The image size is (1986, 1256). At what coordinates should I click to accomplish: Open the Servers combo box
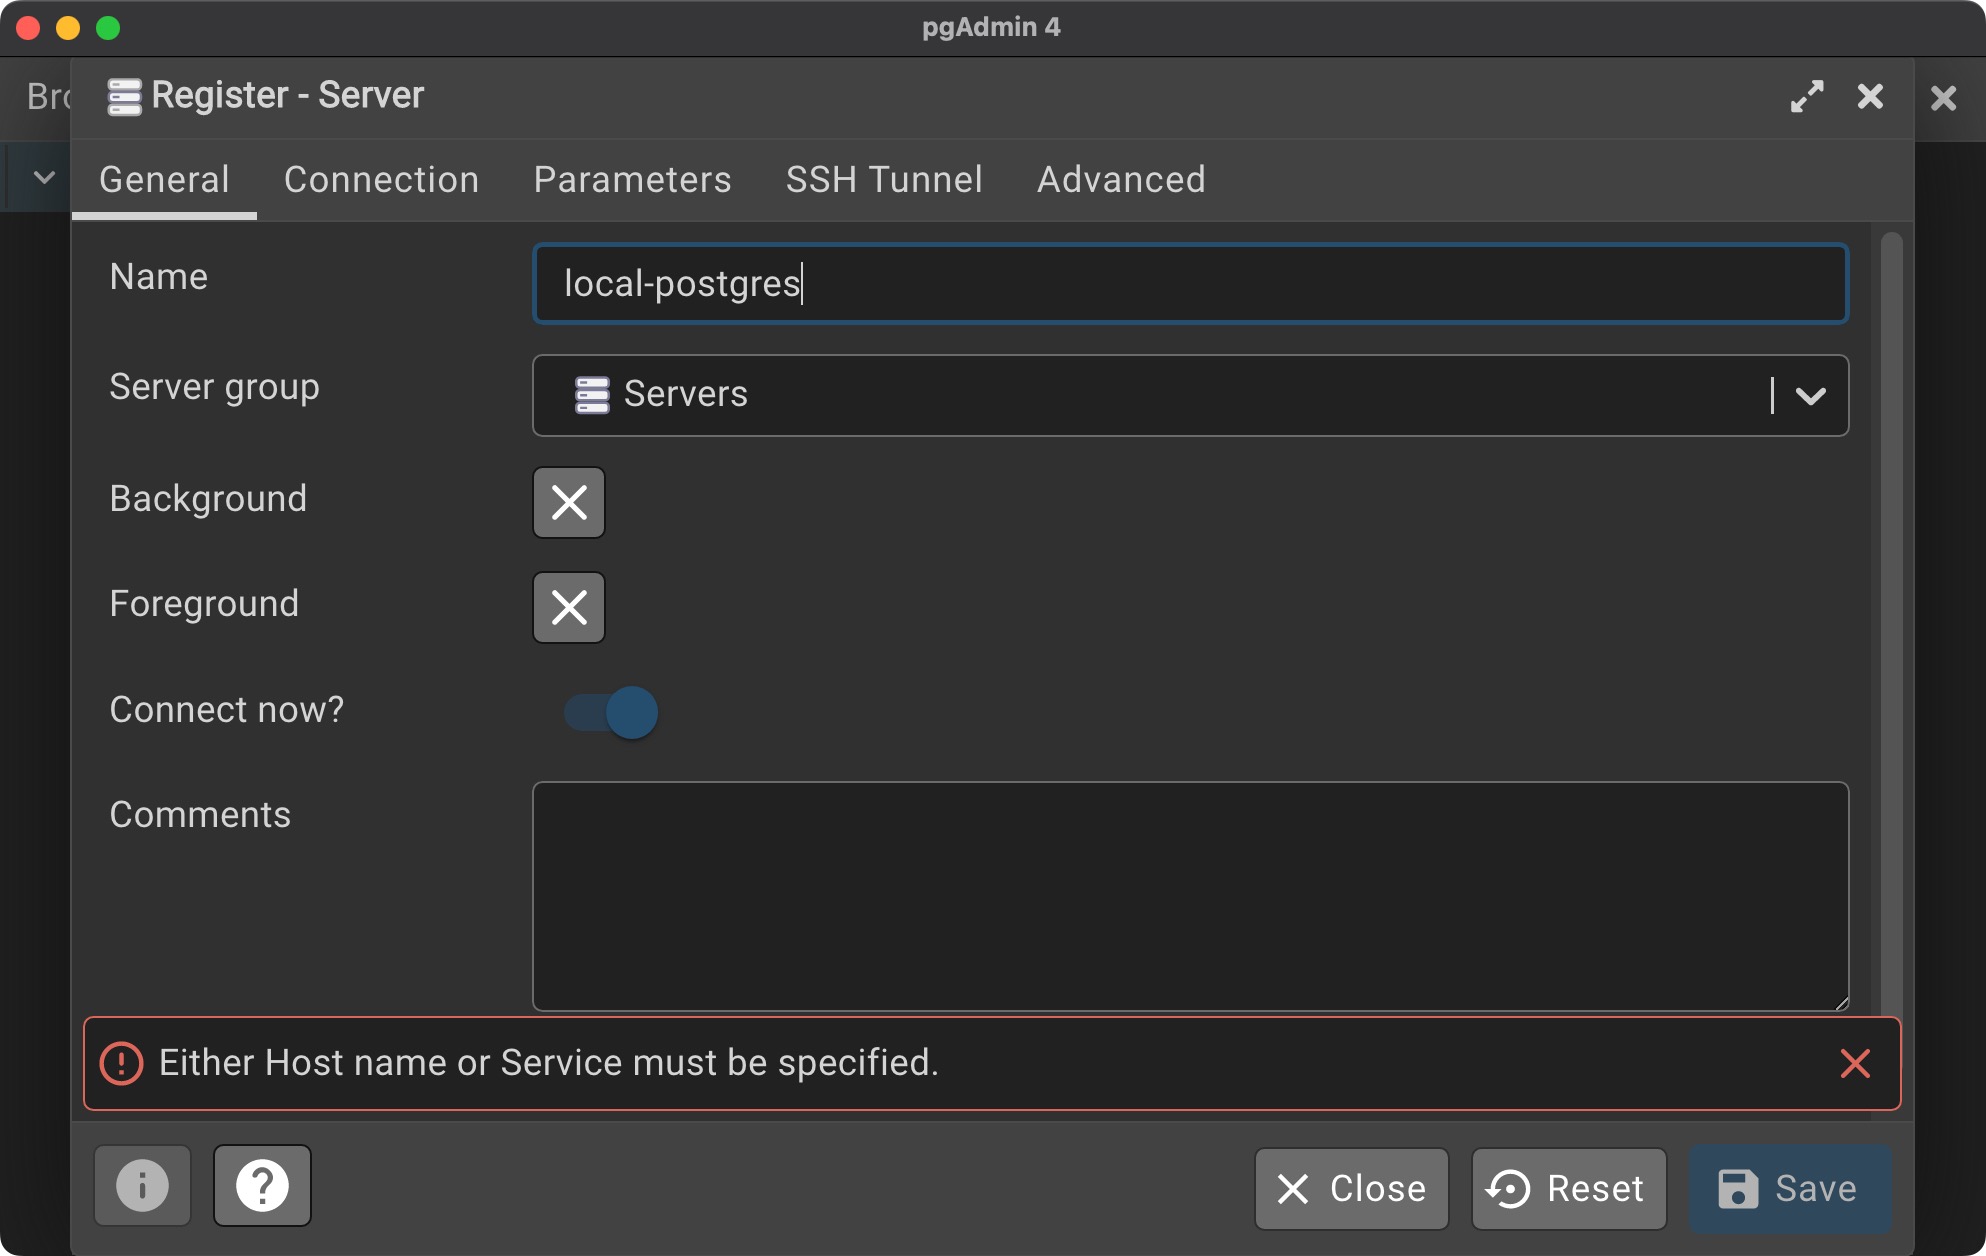1150,396
